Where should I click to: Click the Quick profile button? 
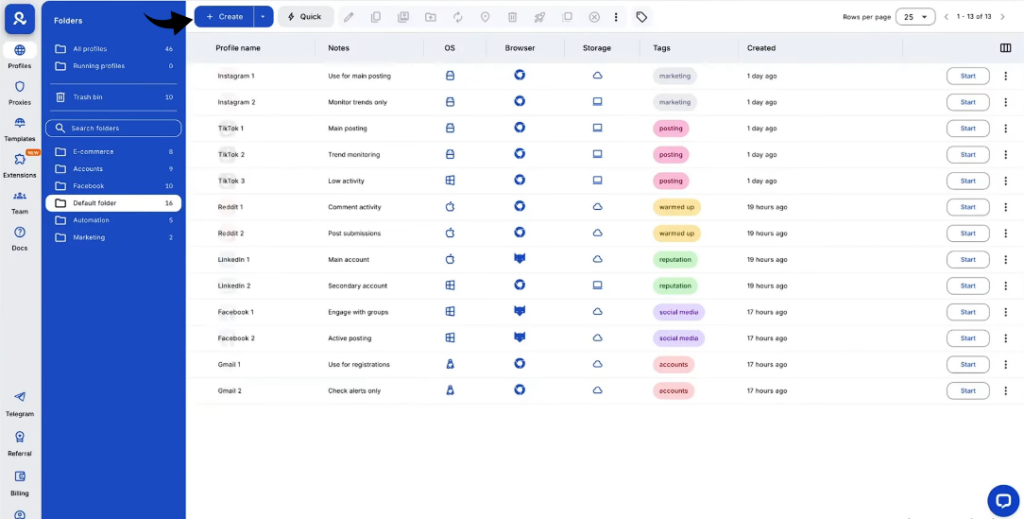[x=306, y=17]
